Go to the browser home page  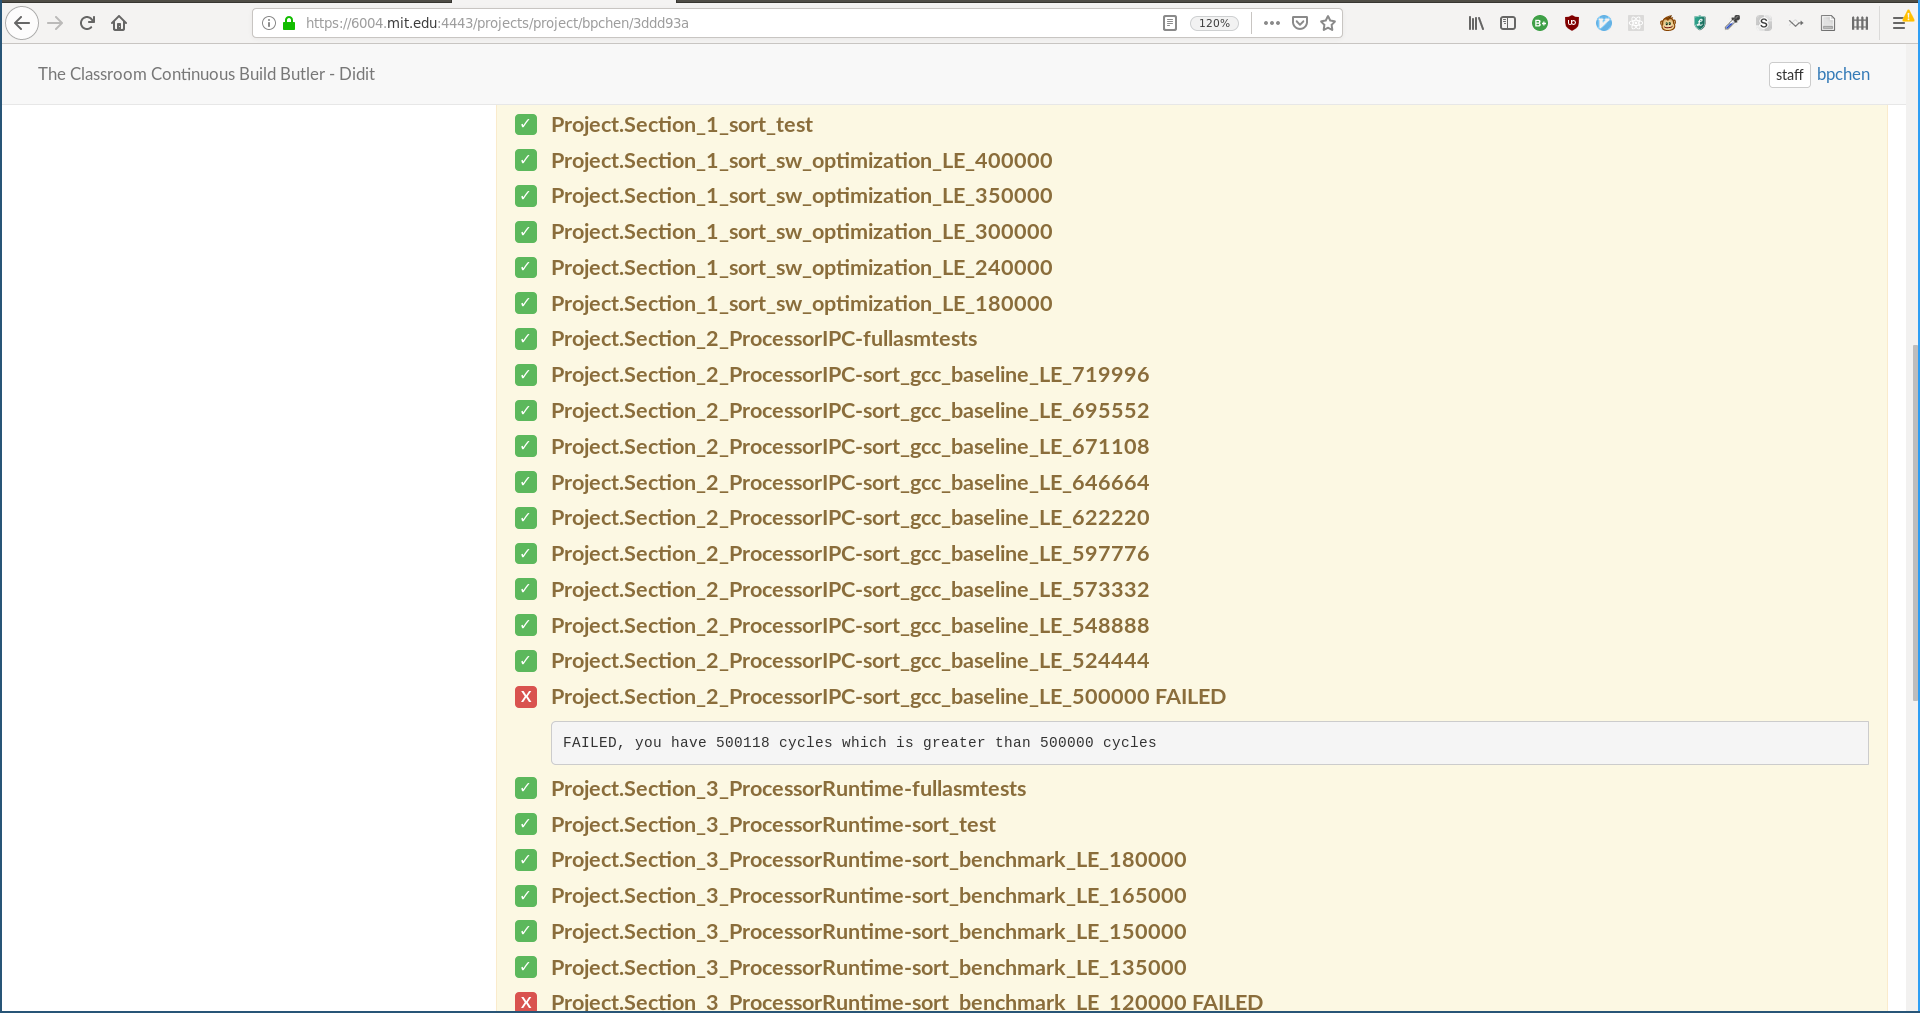pos(119,23)
